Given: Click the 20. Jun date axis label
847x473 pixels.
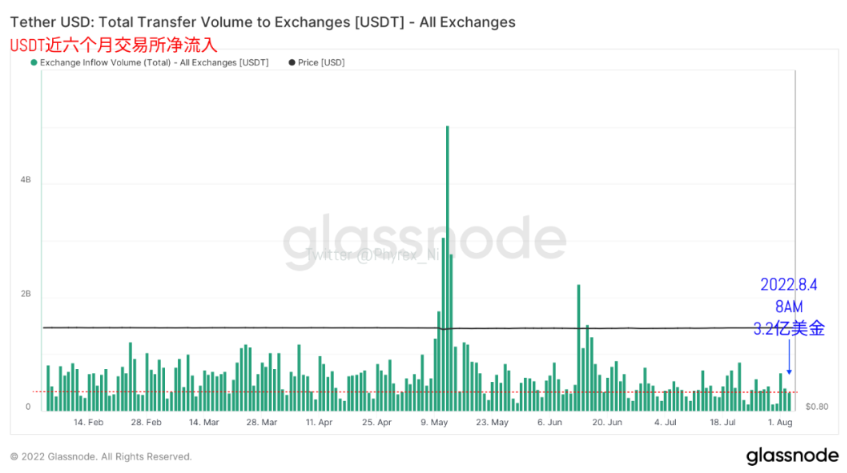Looking at the screenshot, I should pos(607,422).
